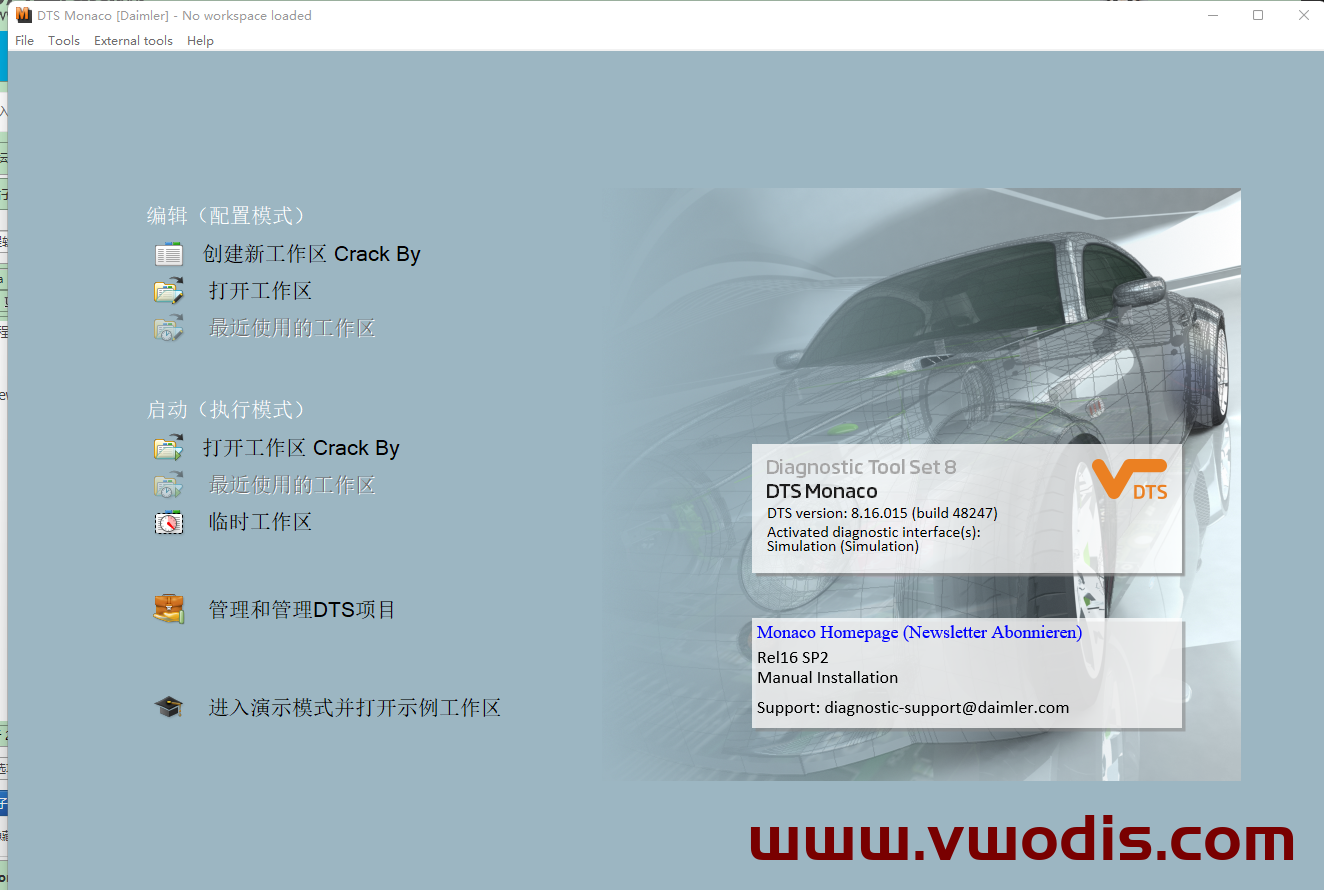Click the recent workspace icon under 启动
1324x890 pixels.
pyautogui.click(x=169, y=485)
